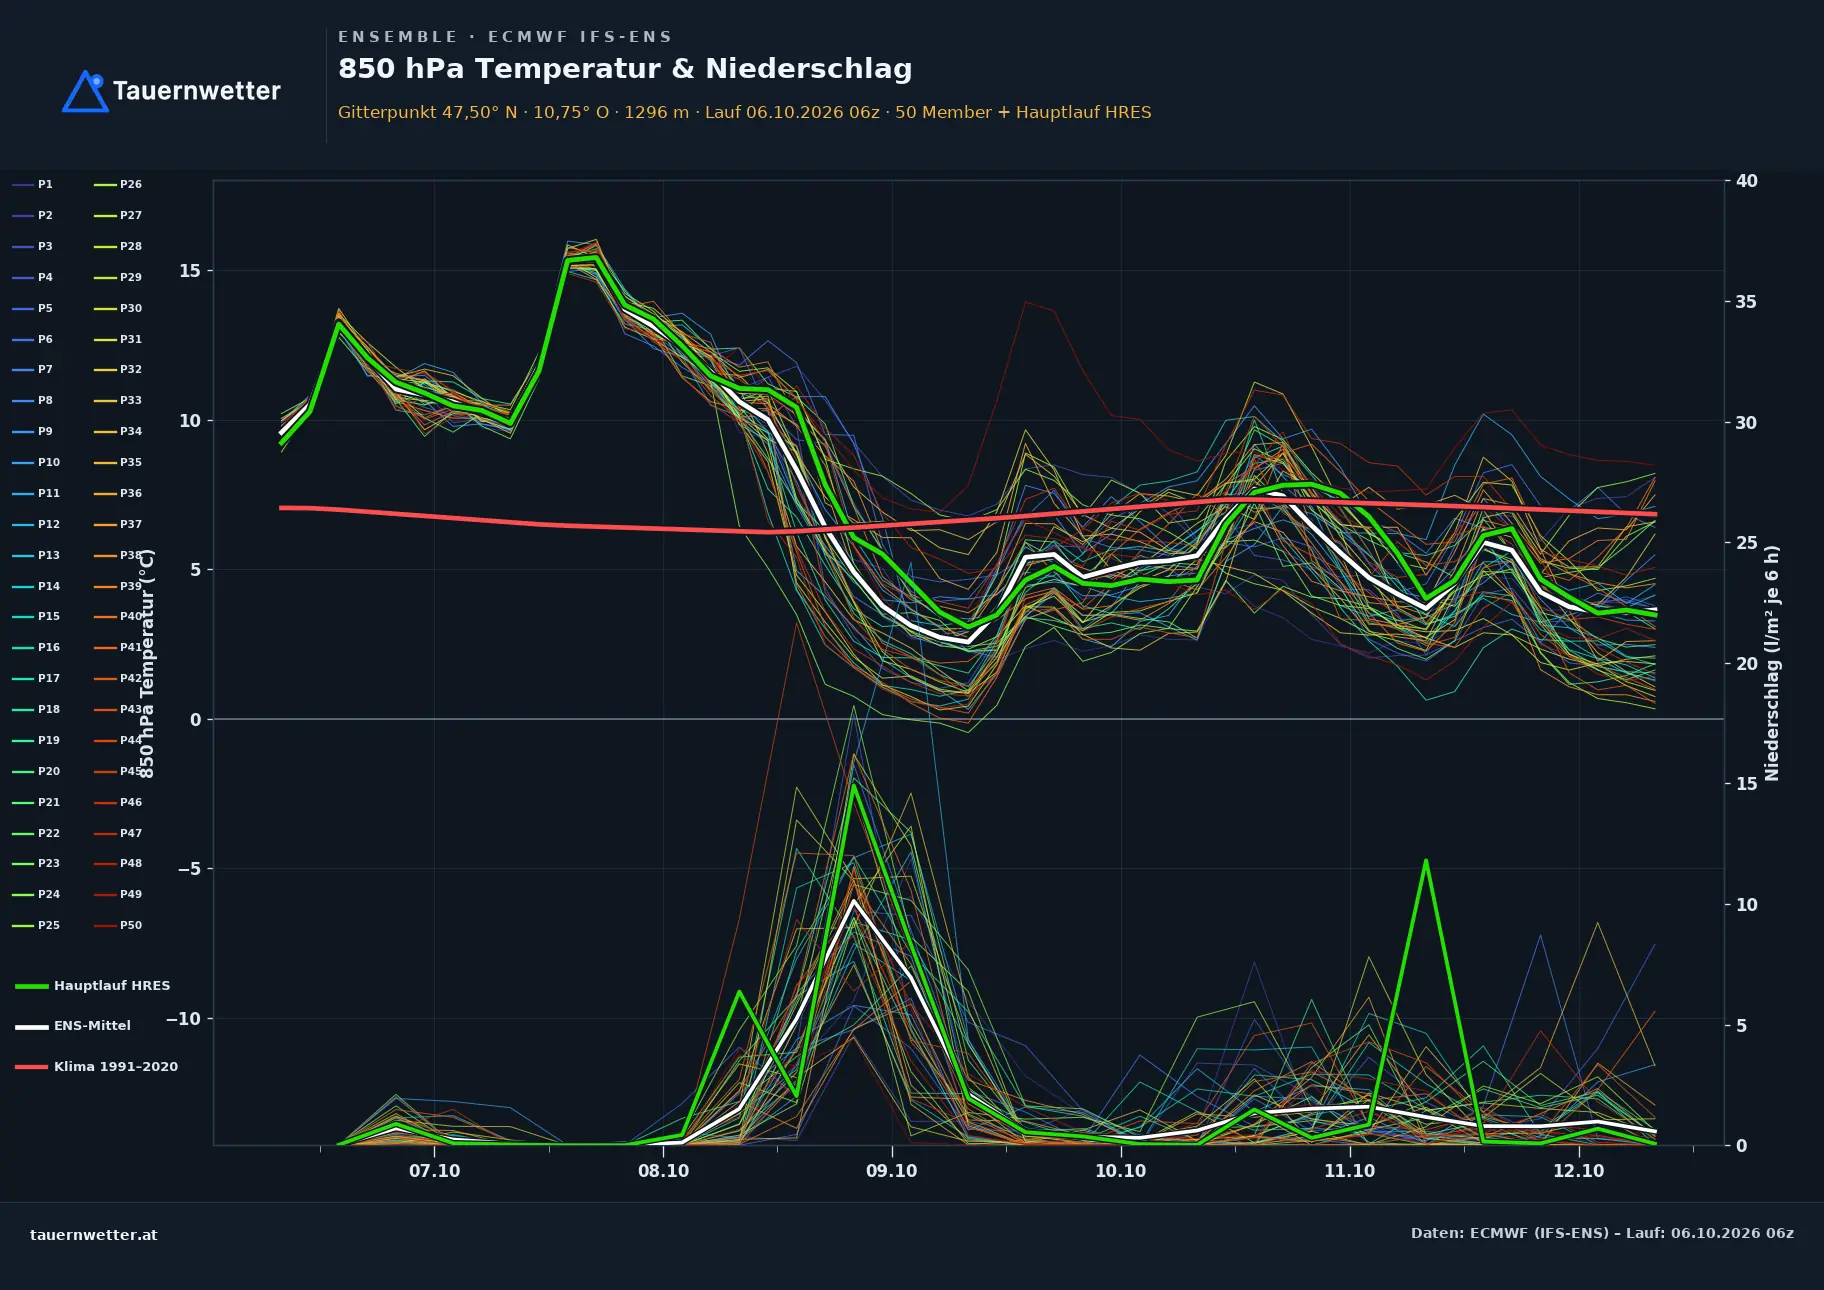
Task: Click the P19 member legend entry
Action: tap(36, 740)
